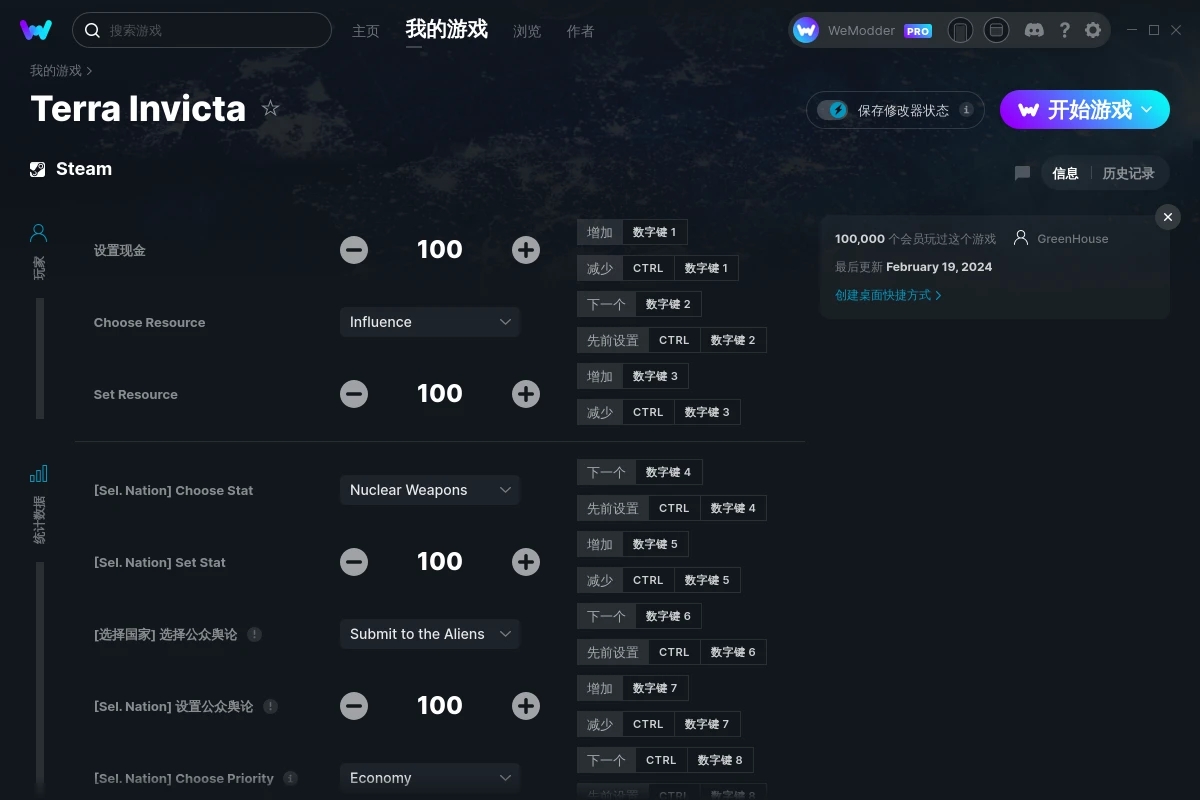Screen dimensions: 1200x800
Task: Toggle the 保存修改器状态 switch
Action: click(832, 110)
